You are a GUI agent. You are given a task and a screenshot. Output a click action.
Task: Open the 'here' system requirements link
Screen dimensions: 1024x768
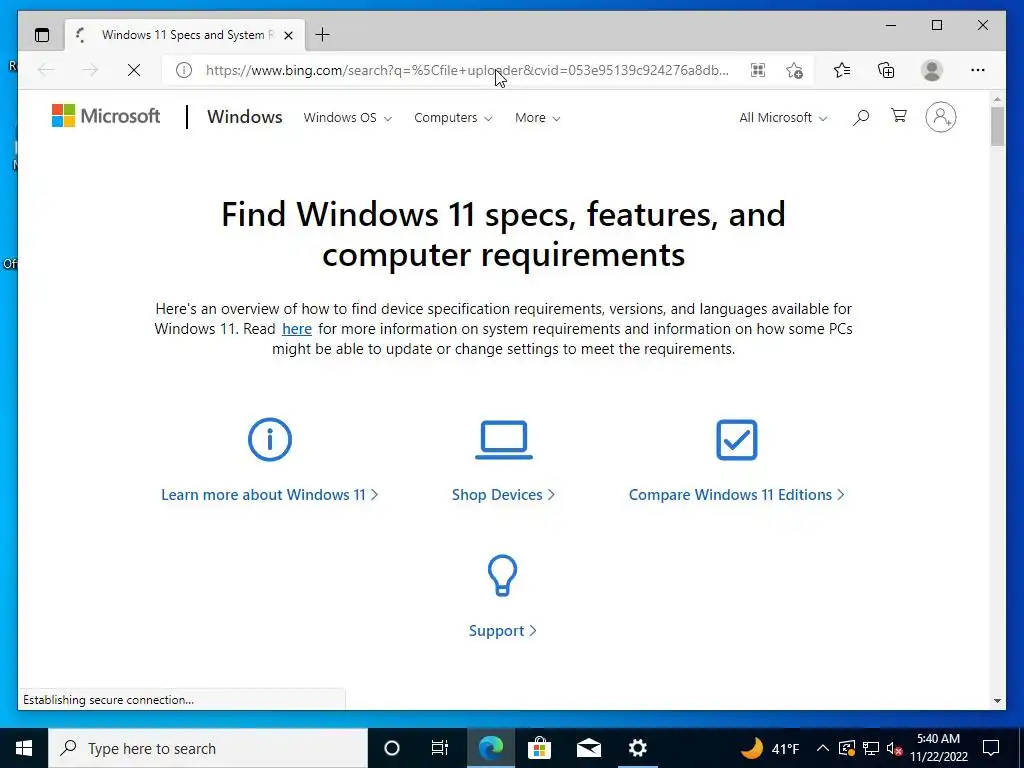[296, 329]
